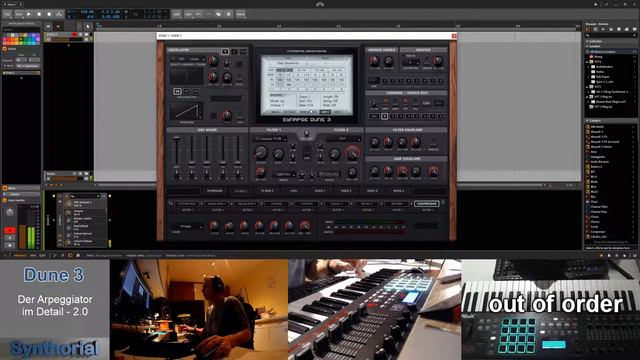Click the transport Stop button
Viewport: 640px width, 360px height.
(39, 14)
